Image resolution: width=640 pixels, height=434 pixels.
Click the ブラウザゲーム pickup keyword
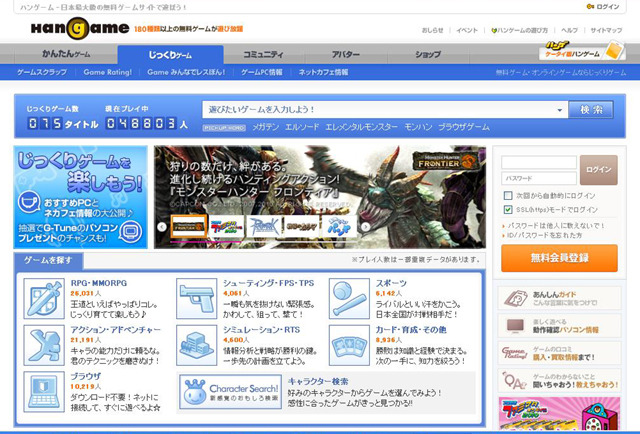point(464,127)
